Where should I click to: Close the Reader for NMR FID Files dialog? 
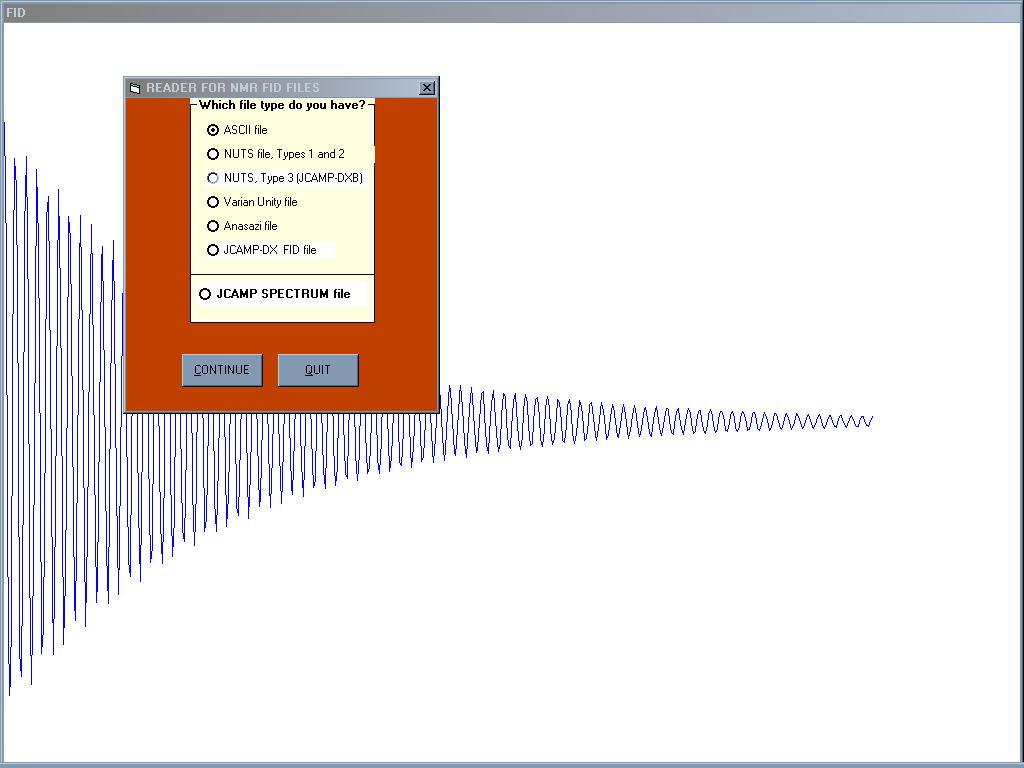tap(426, 88)
